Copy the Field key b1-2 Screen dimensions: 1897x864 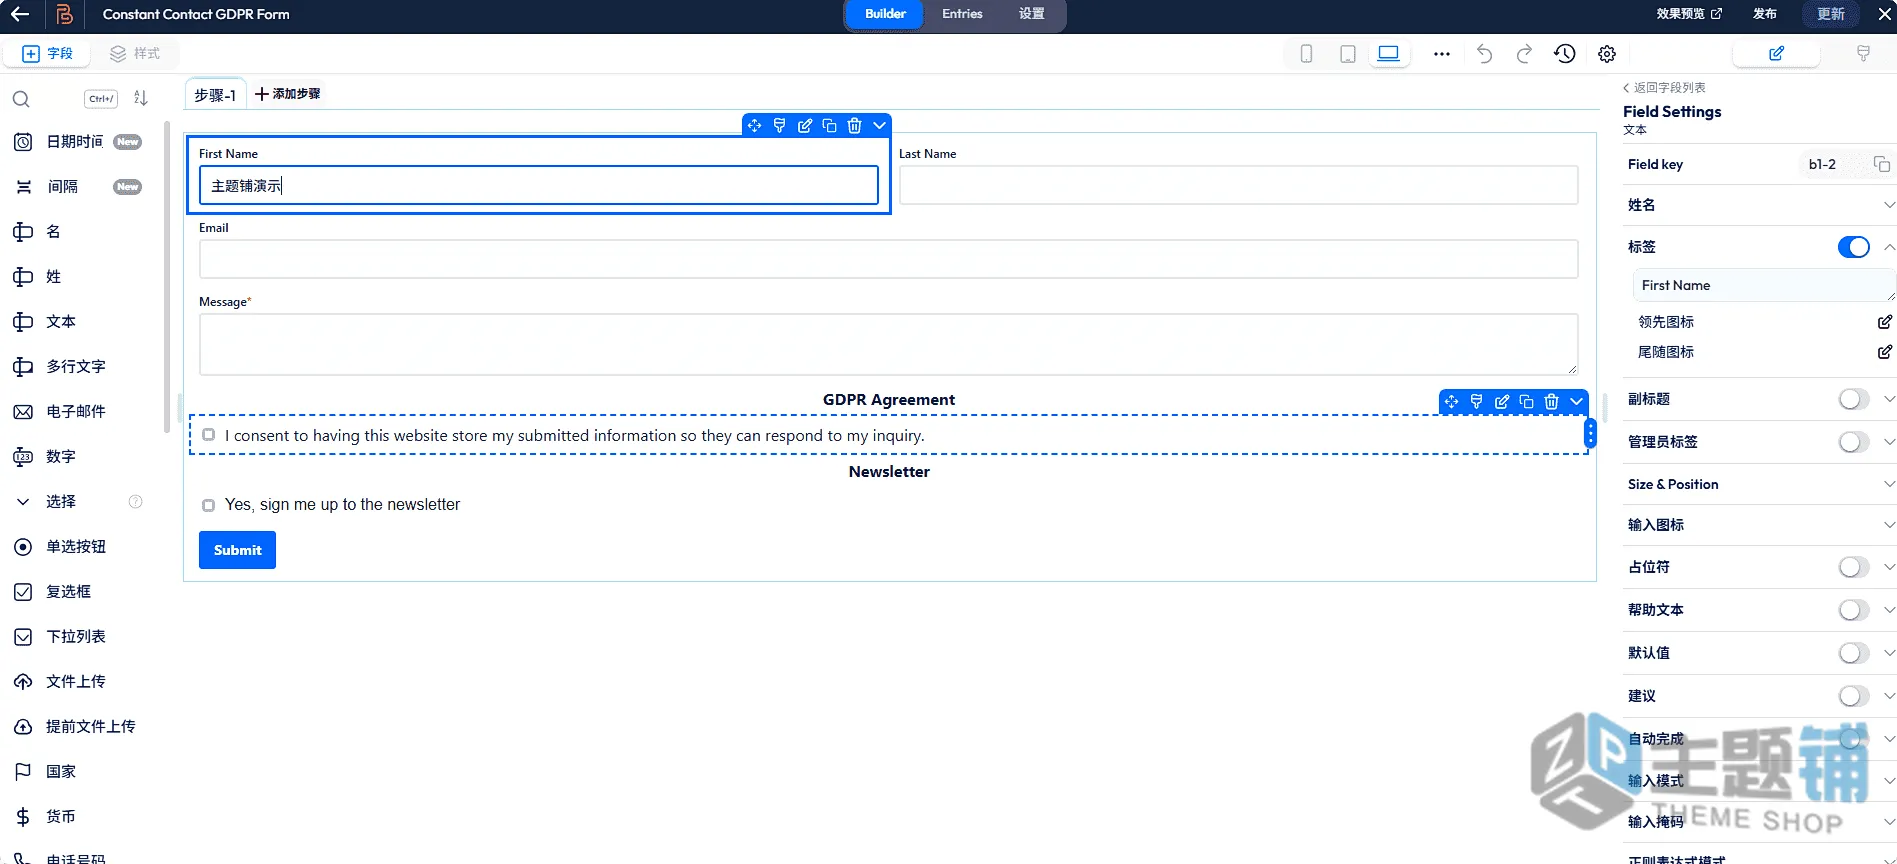(1881, 164)
